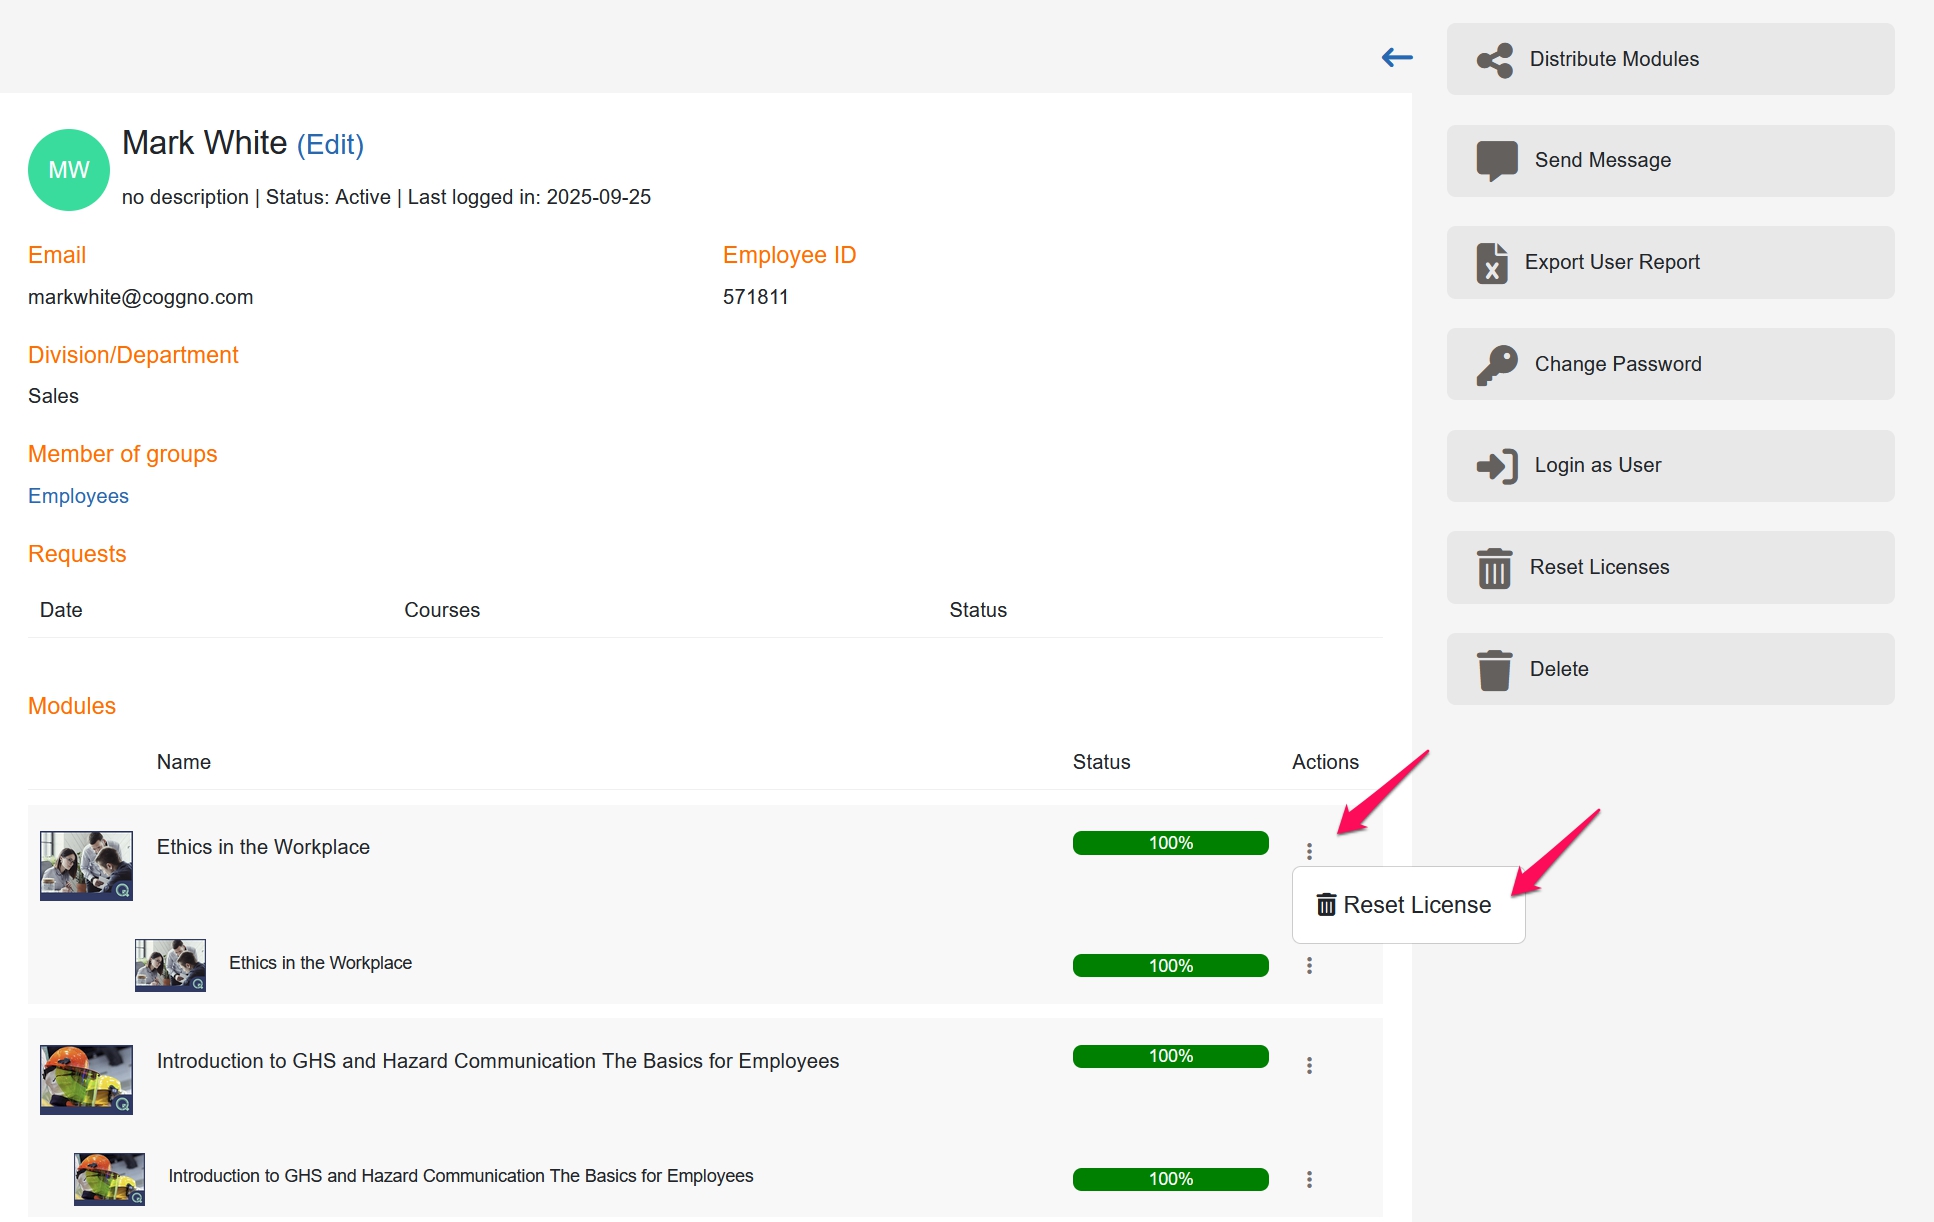Open Distribute Modules
The height and width of the screenshot is (1222, 1934).
click(x=1670, y=59)
